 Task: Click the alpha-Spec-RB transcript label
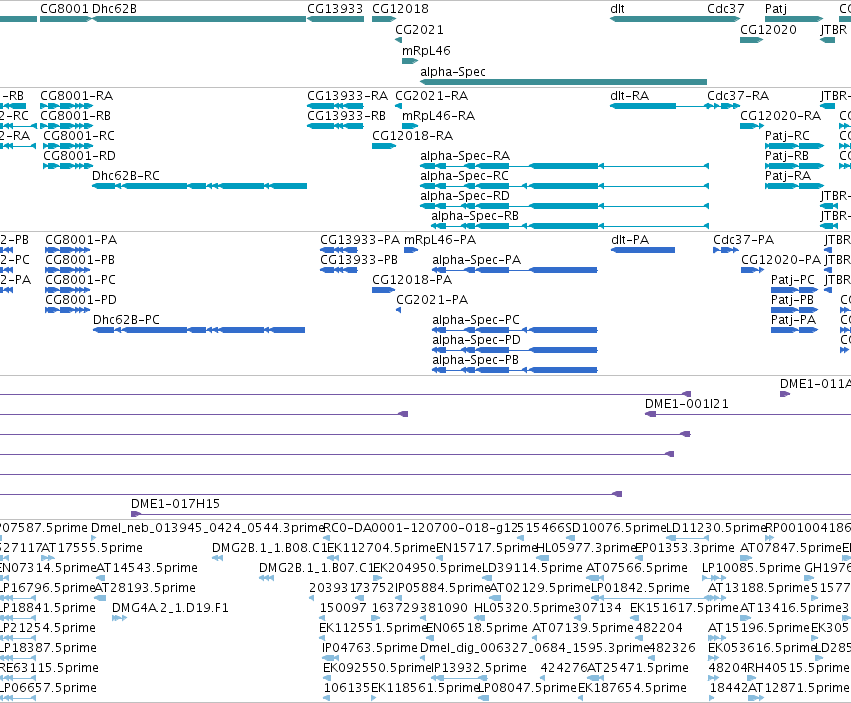[475, 216]
